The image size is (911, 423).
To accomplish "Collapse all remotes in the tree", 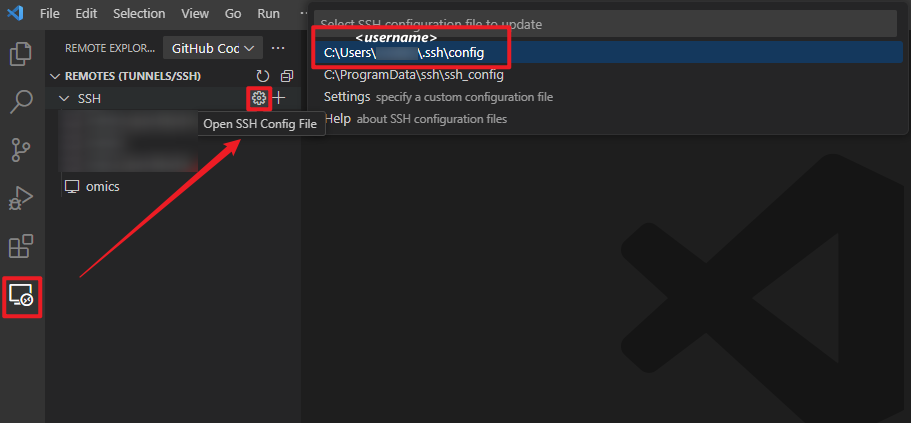I will tap(287, 76).
